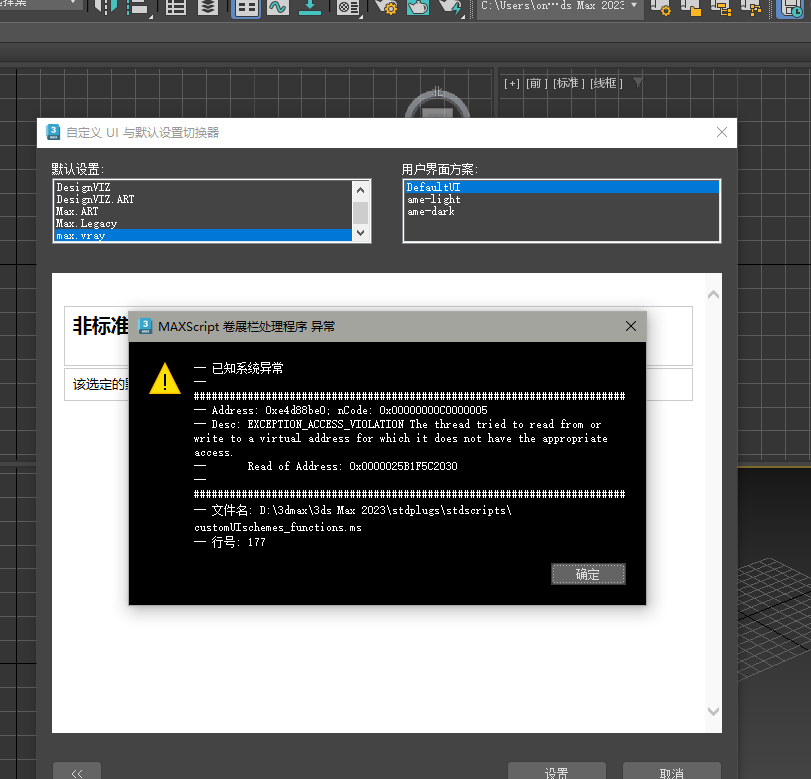Screen dimensions: 811x779
Task: Click the Read of Address line
Action: coord(352,466)
